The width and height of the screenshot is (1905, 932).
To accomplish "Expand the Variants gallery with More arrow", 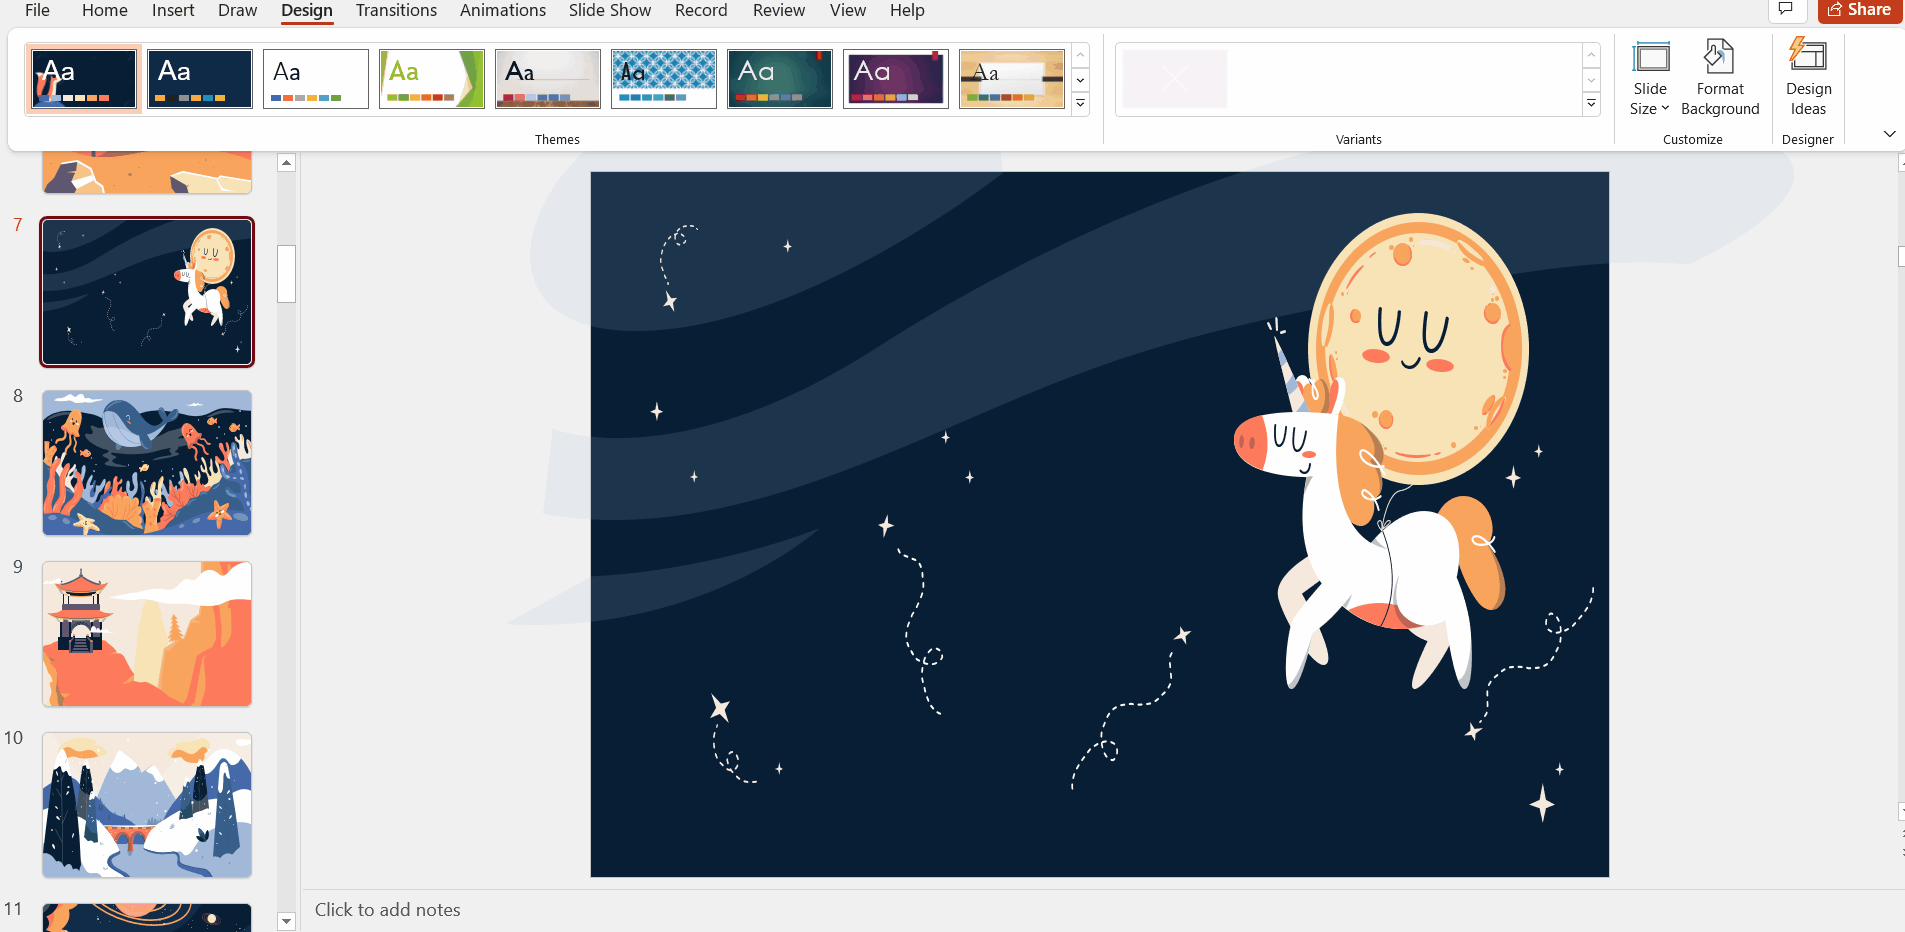I will [1591, 104].
